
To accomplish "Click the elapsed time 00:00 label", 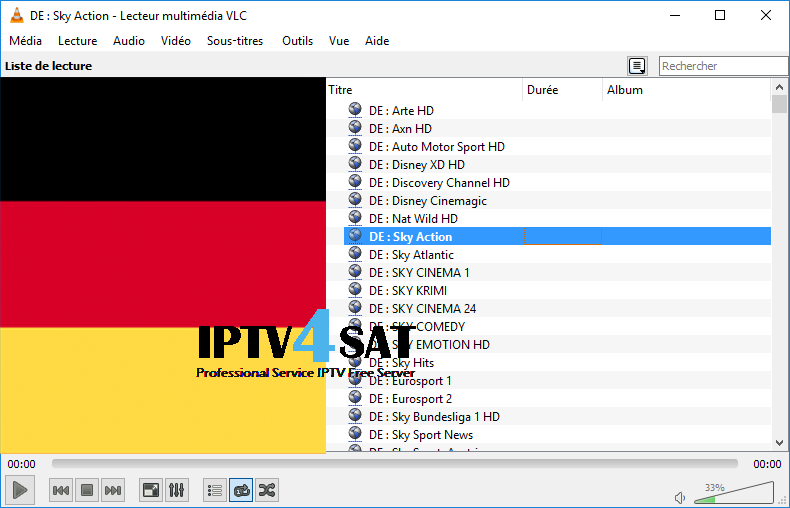I will (x=21, y=464).
